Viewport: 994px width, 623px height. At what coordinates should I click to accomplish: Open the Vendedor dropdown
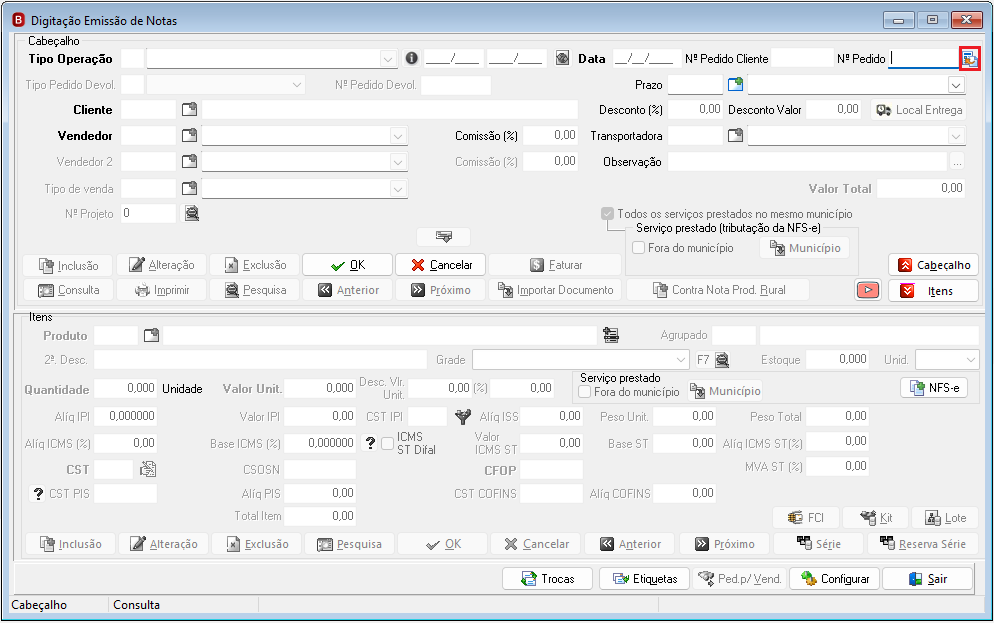(x=397, y=136)
